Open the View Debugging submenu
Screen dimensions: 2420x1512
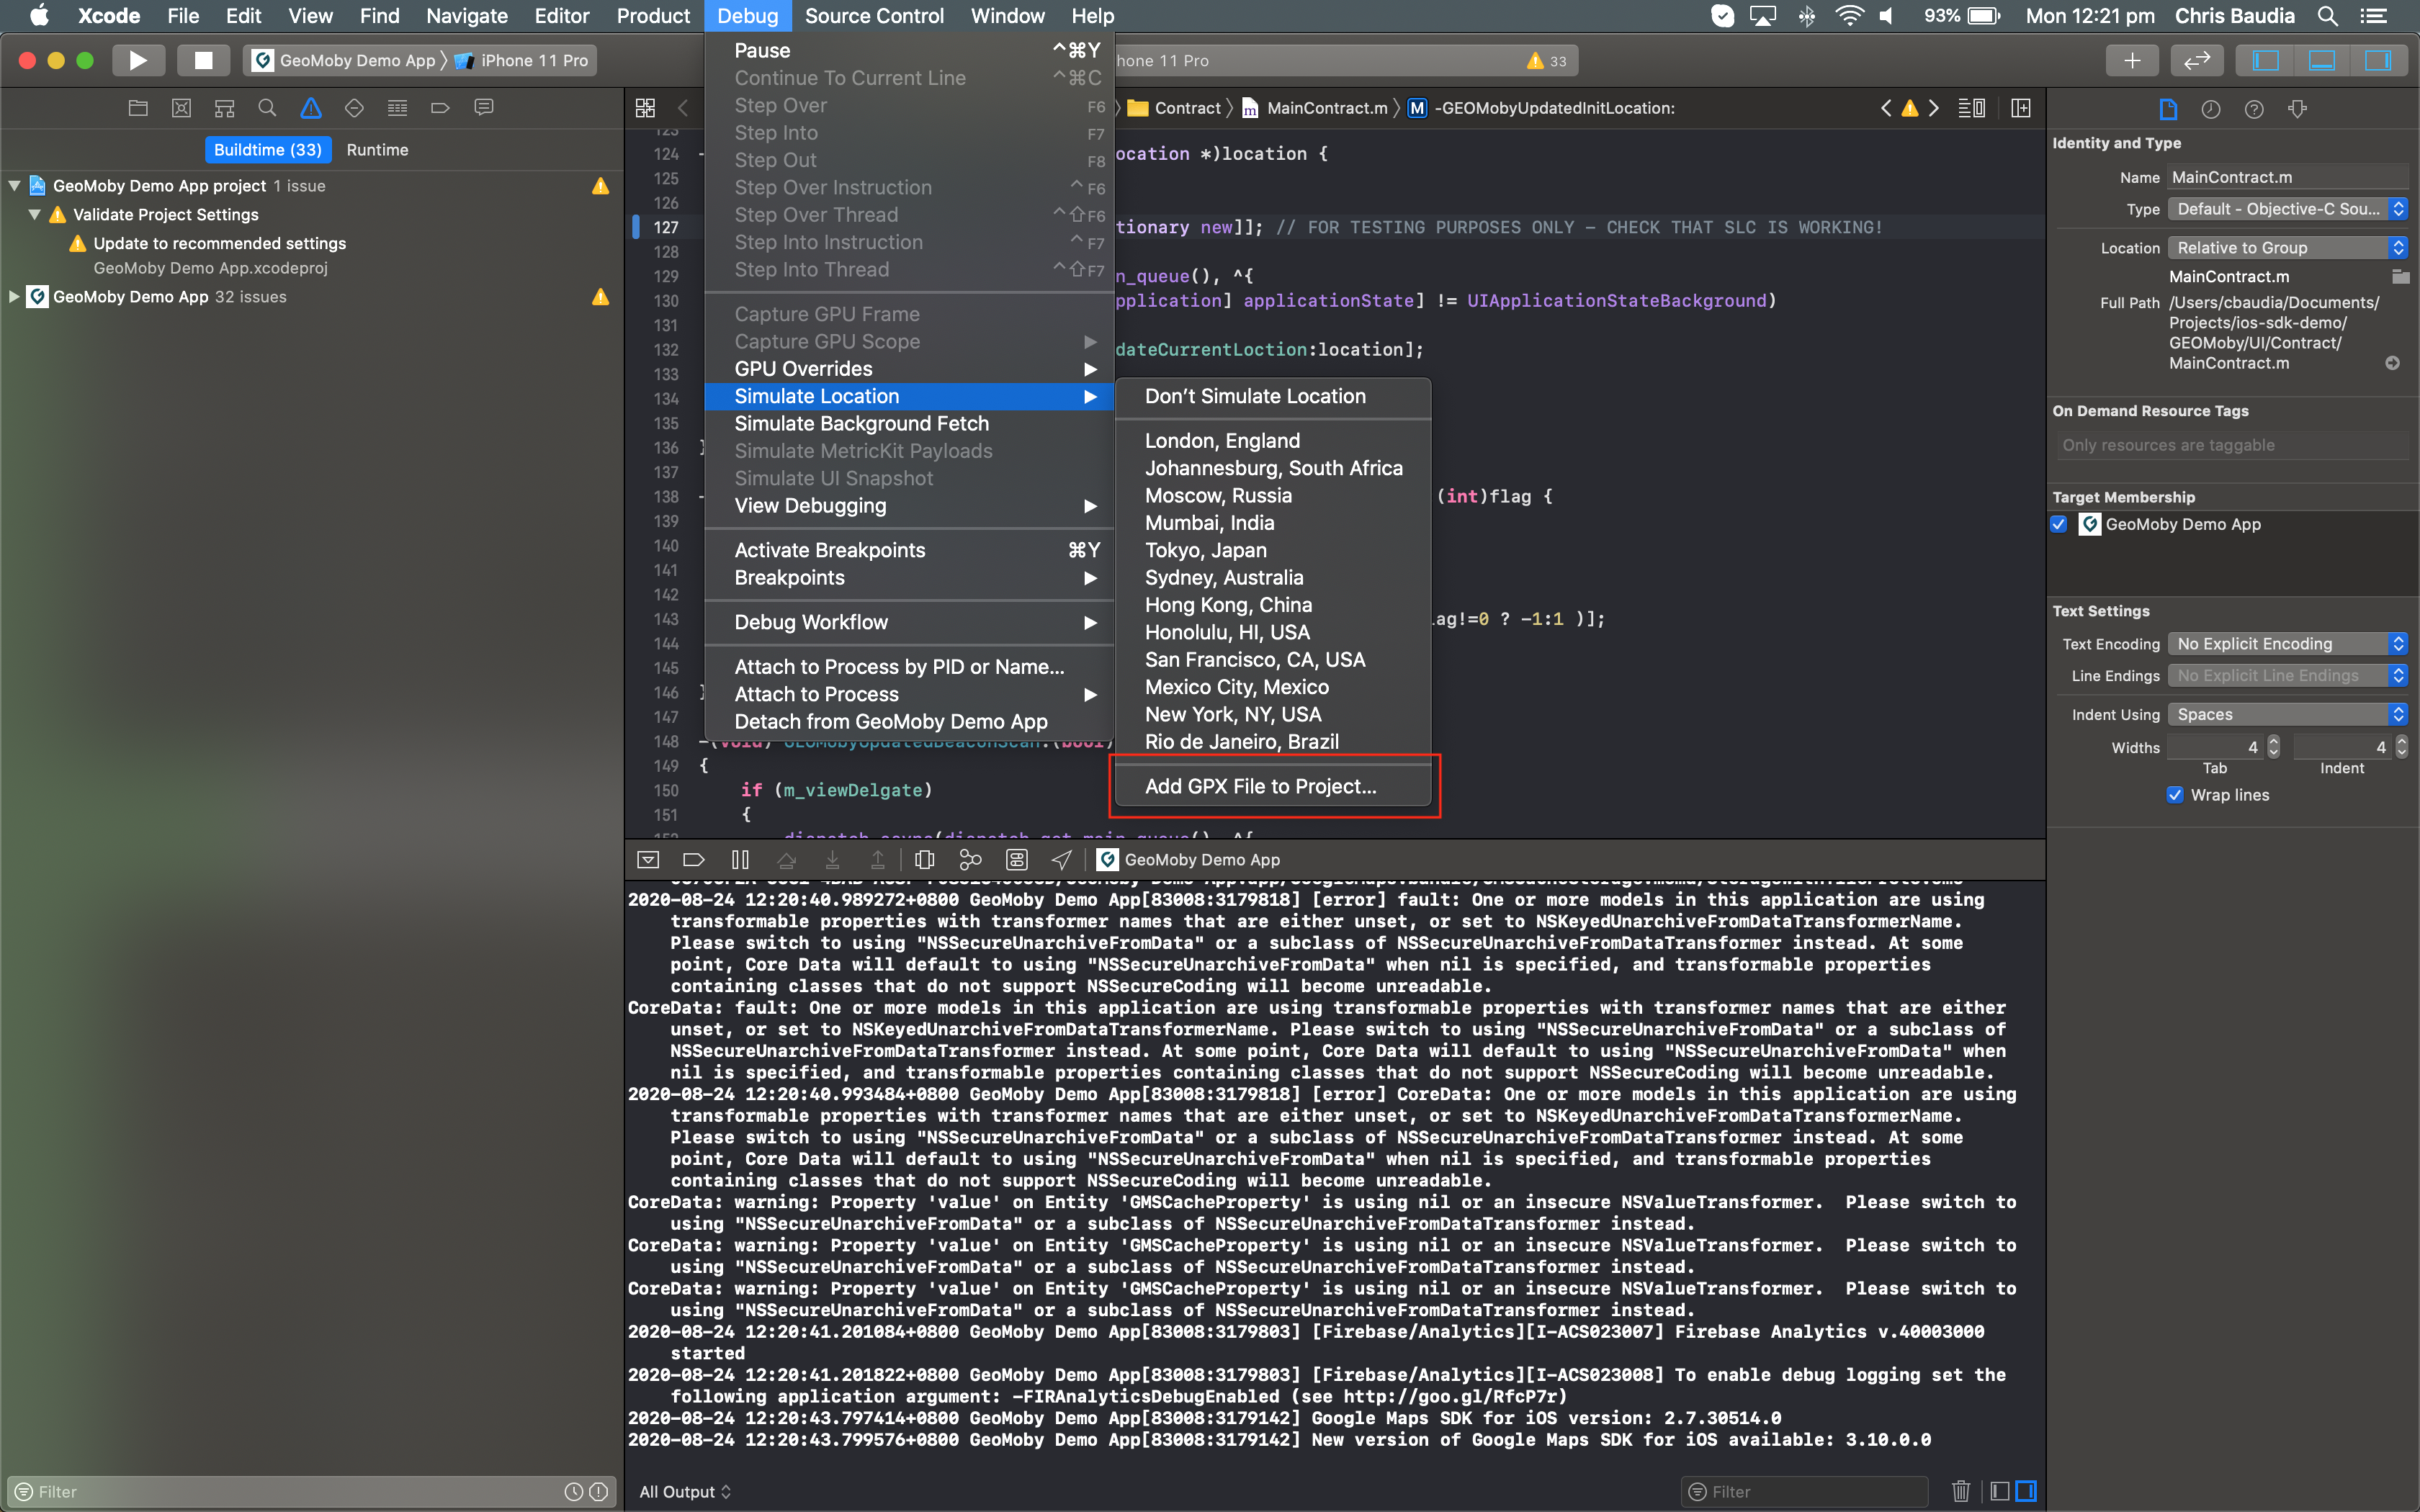tap(909, 506)
